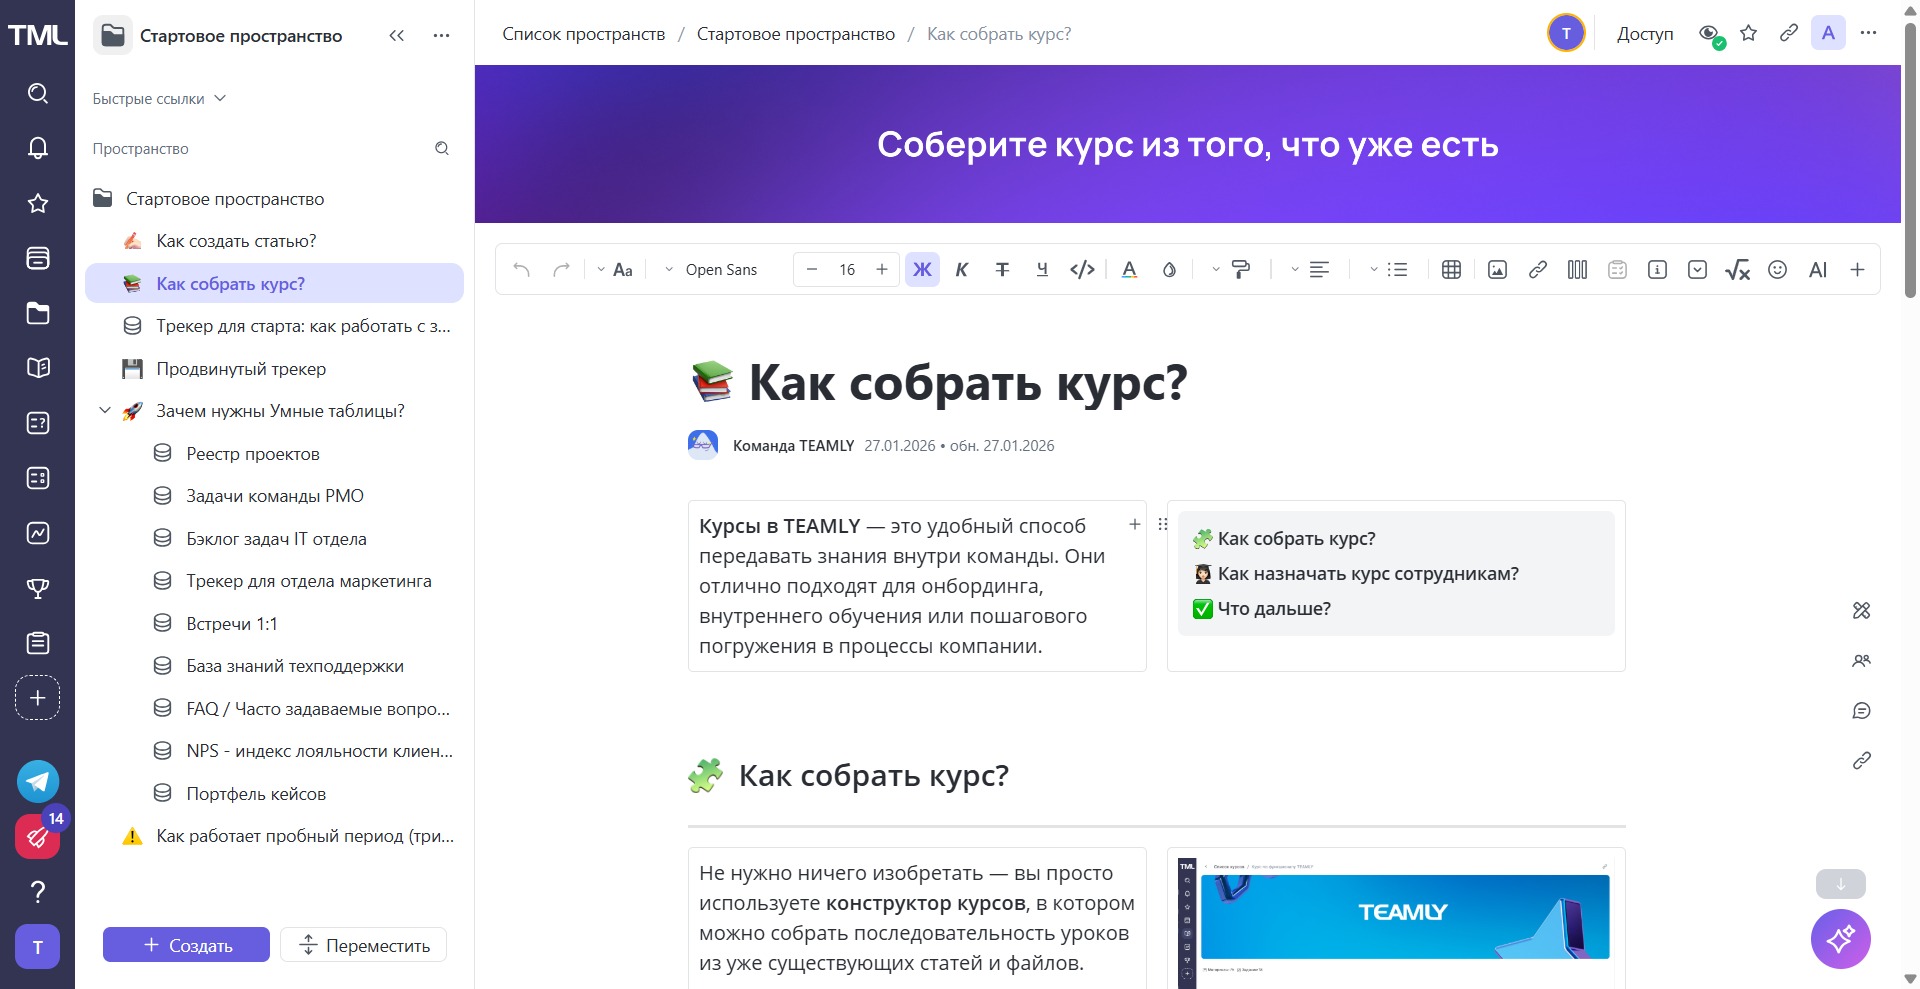The image size is (1920, 989).
Task: Click the font size 16 field
Action: (847, 269)
